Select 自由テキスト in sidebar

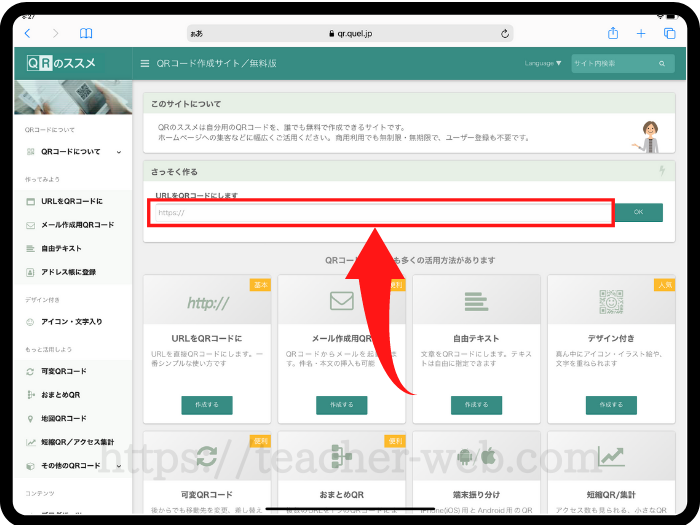point(73,249)
